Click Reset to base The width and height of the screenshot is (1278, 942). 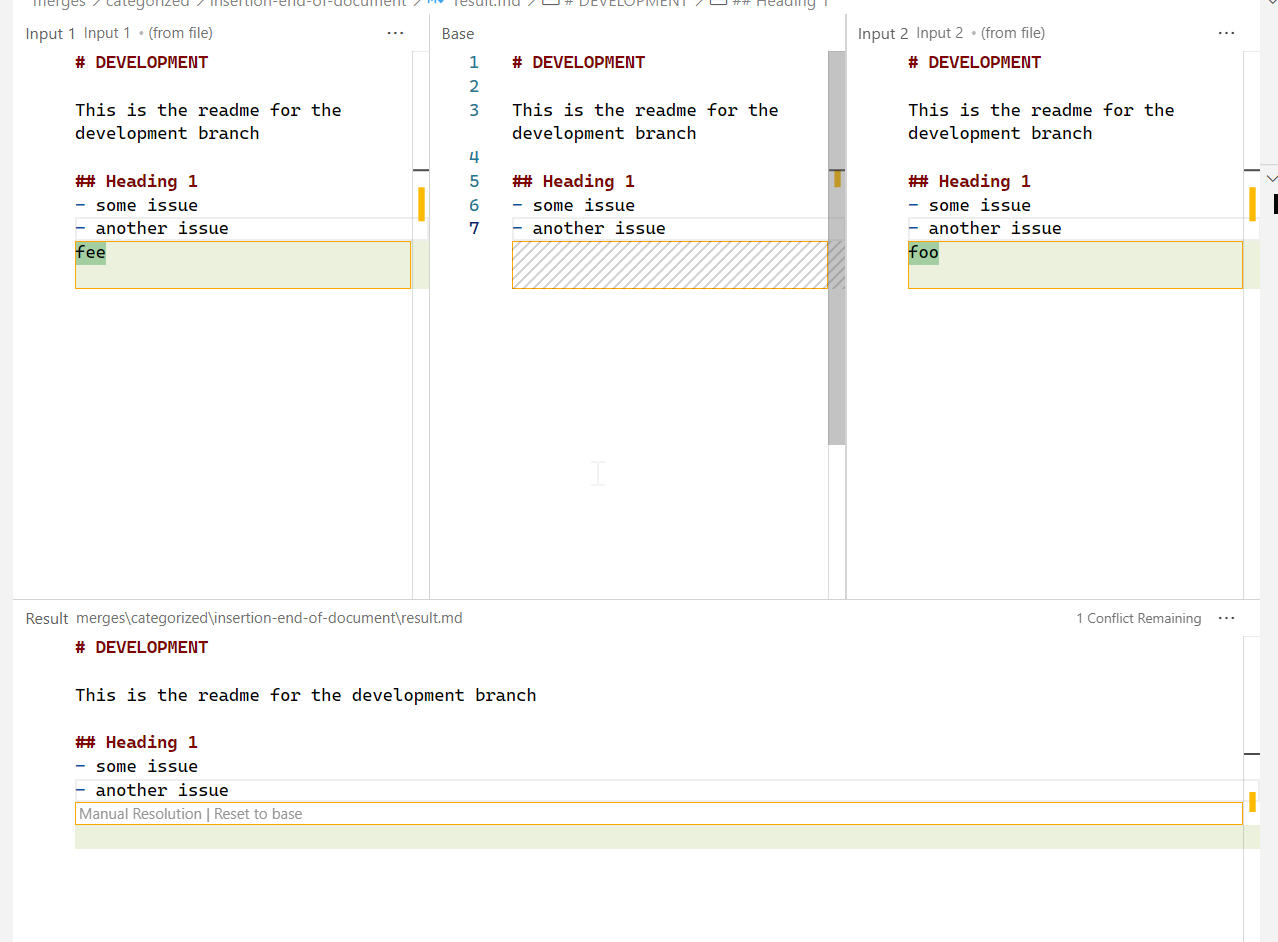(x=258, y=813)
